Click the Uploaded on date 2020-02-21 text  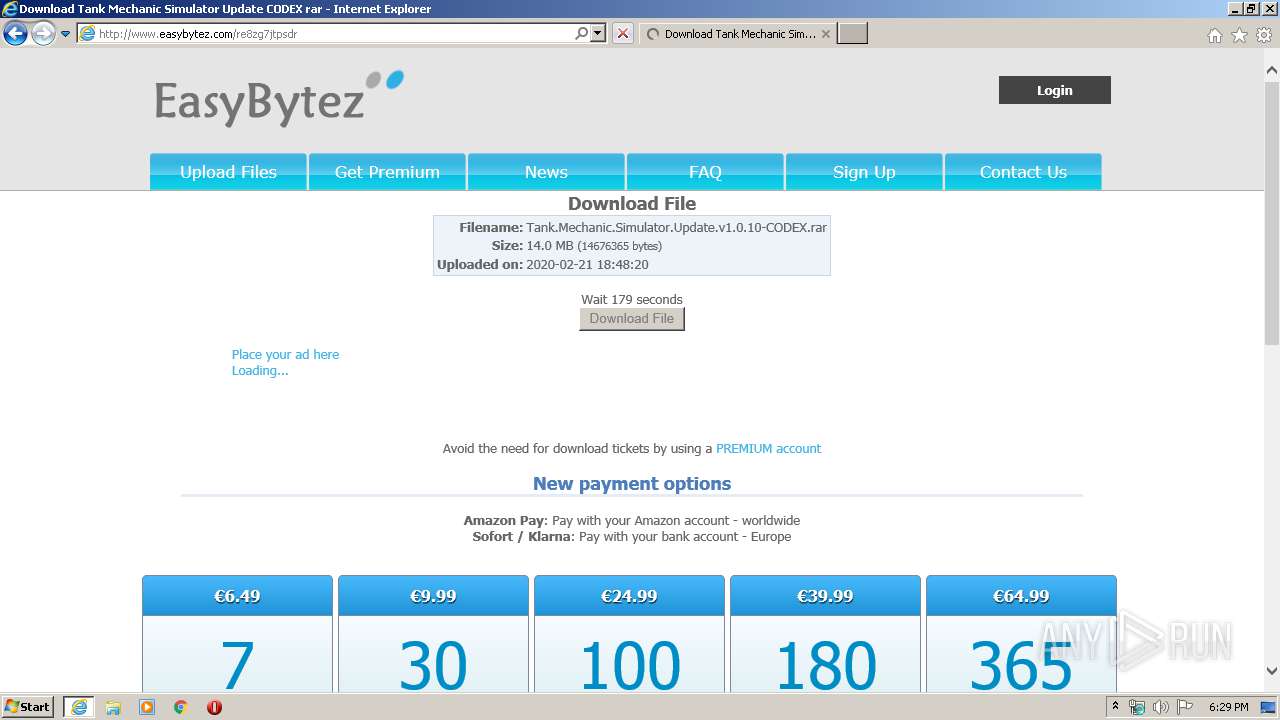587,265
